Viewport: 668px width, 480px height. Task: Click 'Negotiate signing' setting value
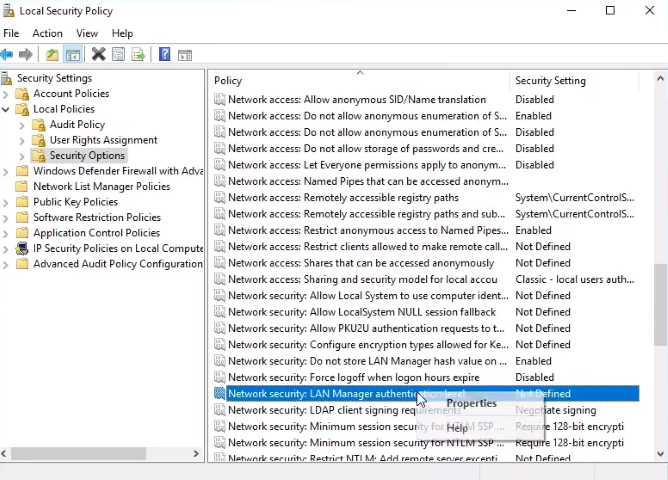point(556,410)
